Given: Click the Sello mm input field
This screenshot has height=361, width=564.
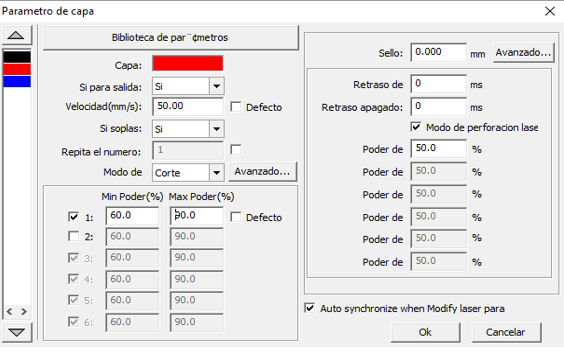Looking at the screenshot, I should (x=438, y=53).
